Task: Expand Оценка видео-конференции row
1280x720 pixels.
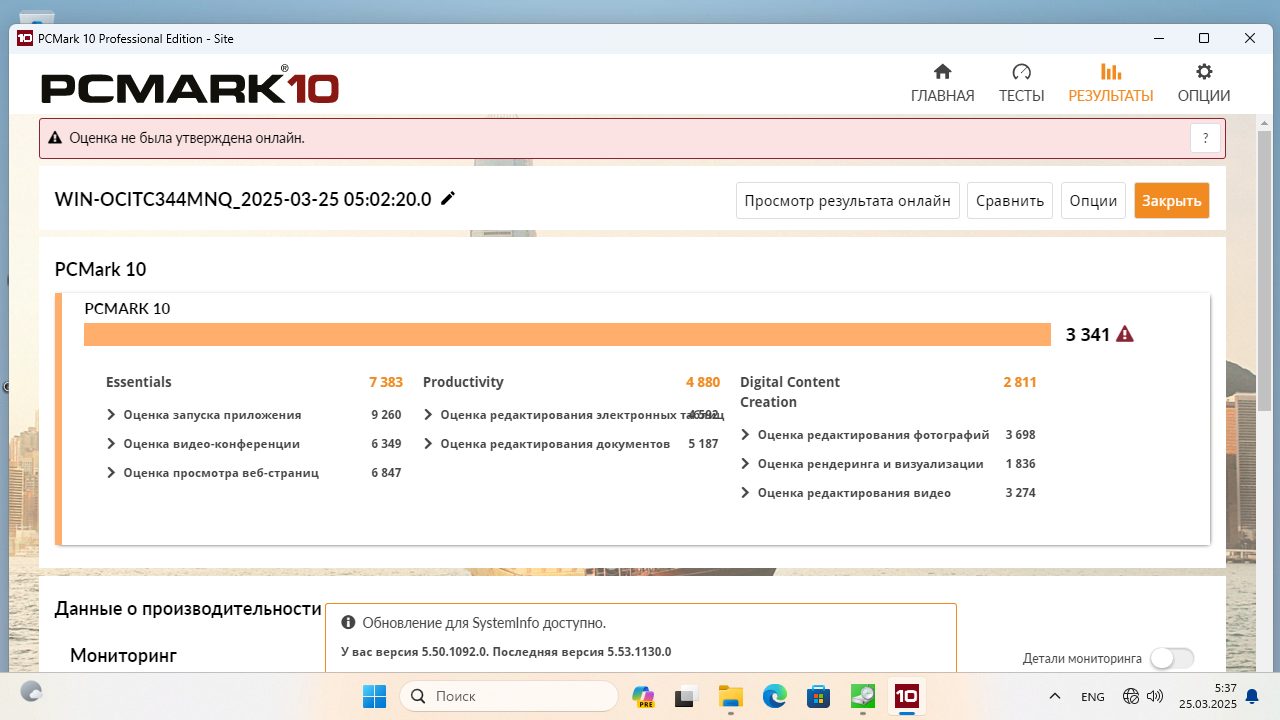Action: [x=111, y=444]
